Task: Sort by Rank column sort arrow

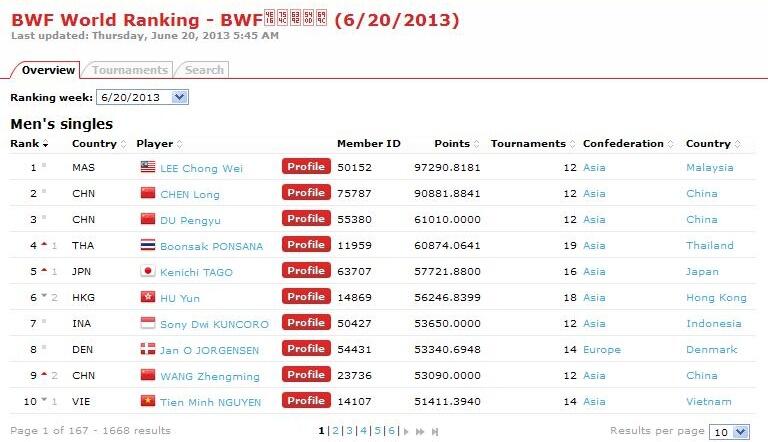Action: tap(46, 144)
